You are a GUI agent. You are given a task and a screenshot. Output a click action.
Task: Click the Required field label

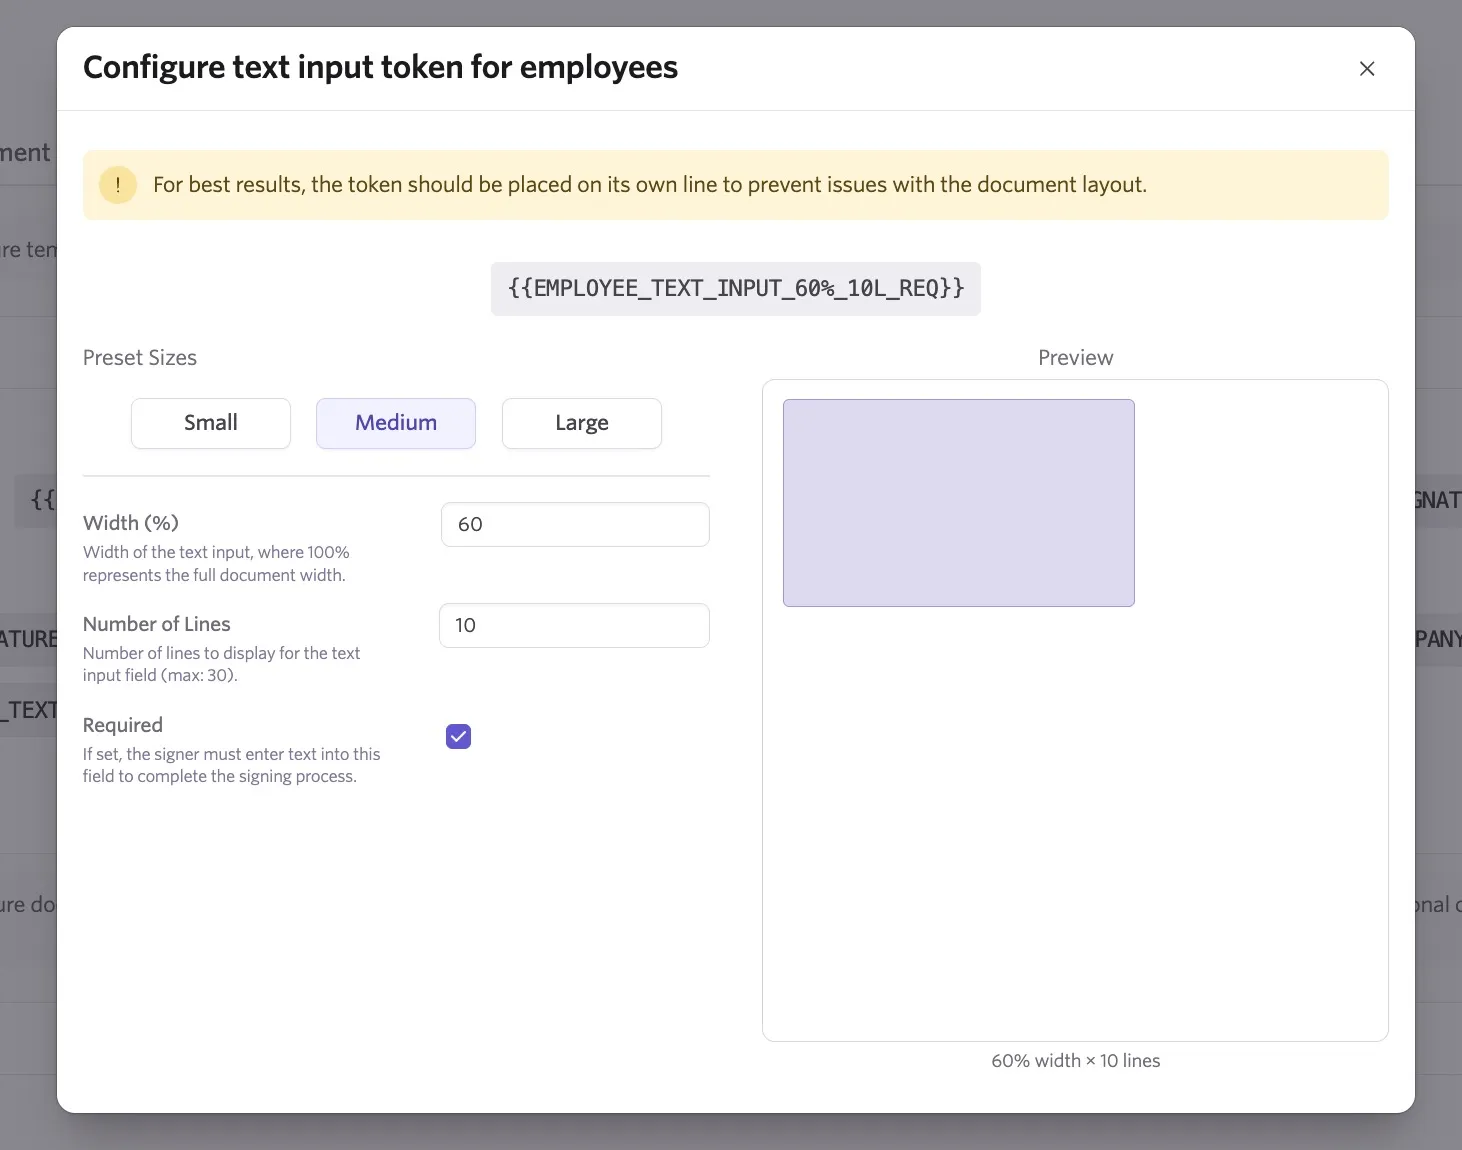click(123, 725)
